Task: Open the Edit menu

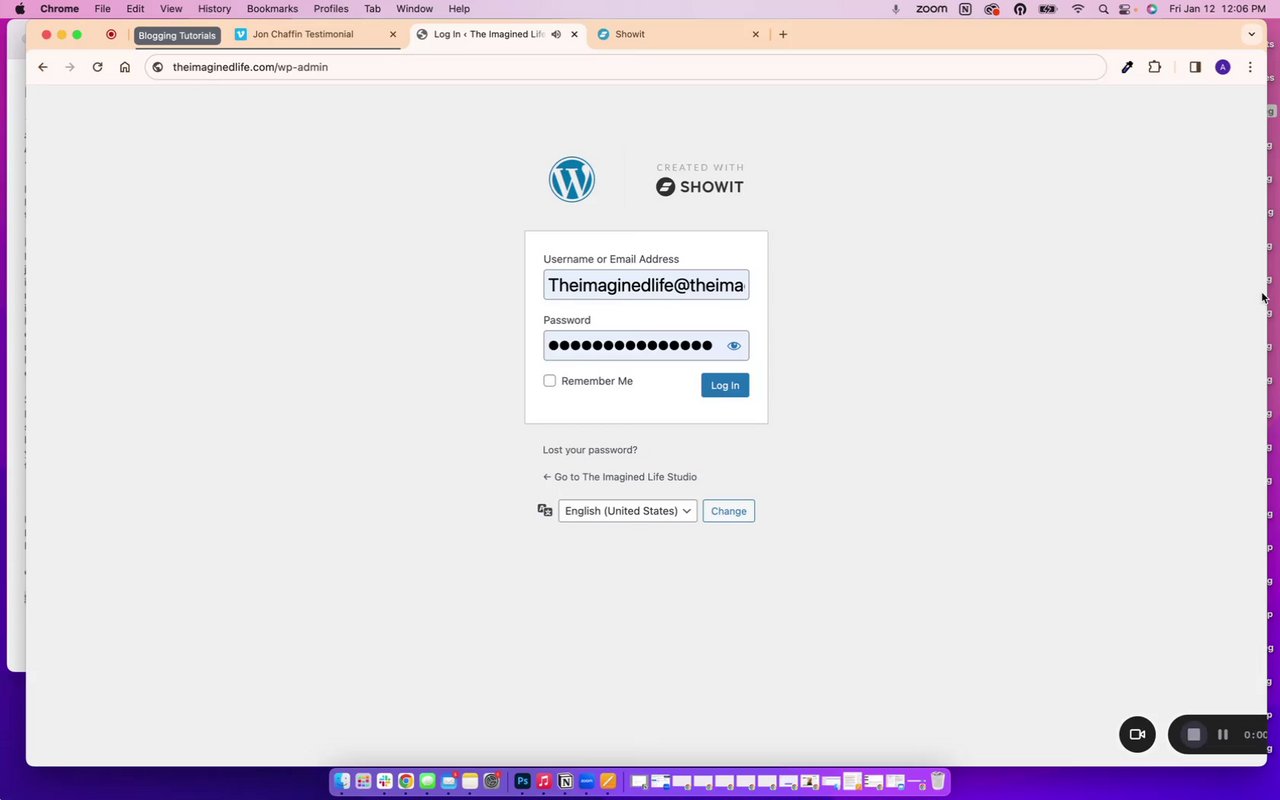Action: [x=135, y=9]
